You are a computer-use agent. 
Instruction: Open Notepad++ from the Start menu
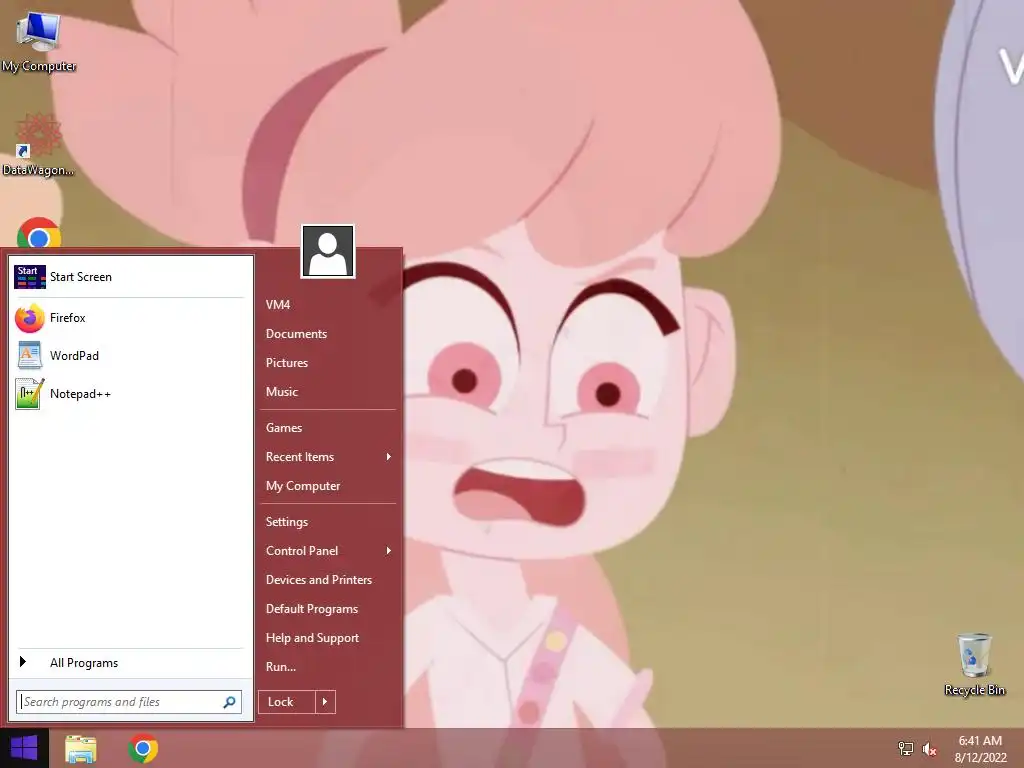pyautogui.click(x=129, y=394)
